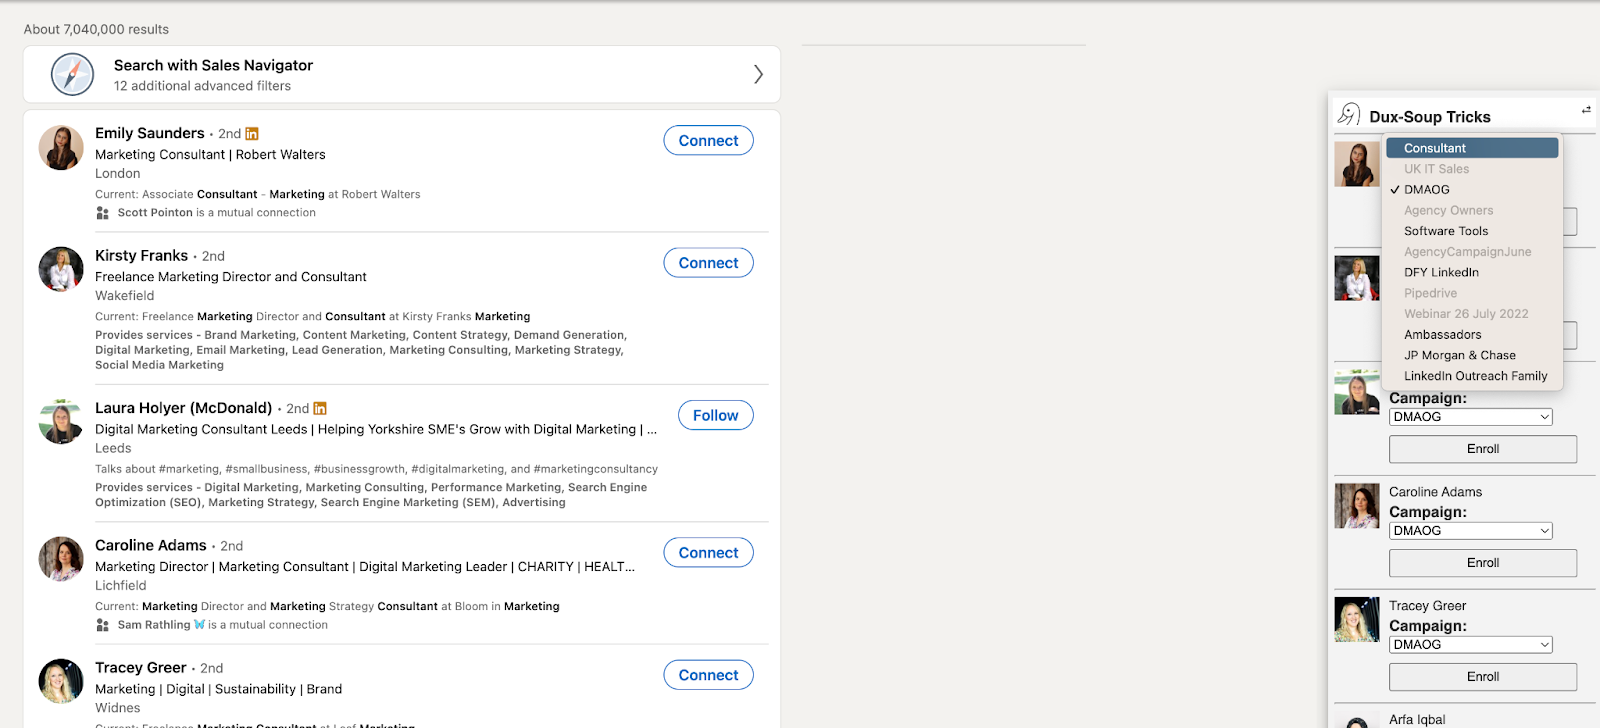Open Tracey Greer name link in results
Image resolution: width=1600 pixels, height=728 pixels.
[x=141, y=668]
